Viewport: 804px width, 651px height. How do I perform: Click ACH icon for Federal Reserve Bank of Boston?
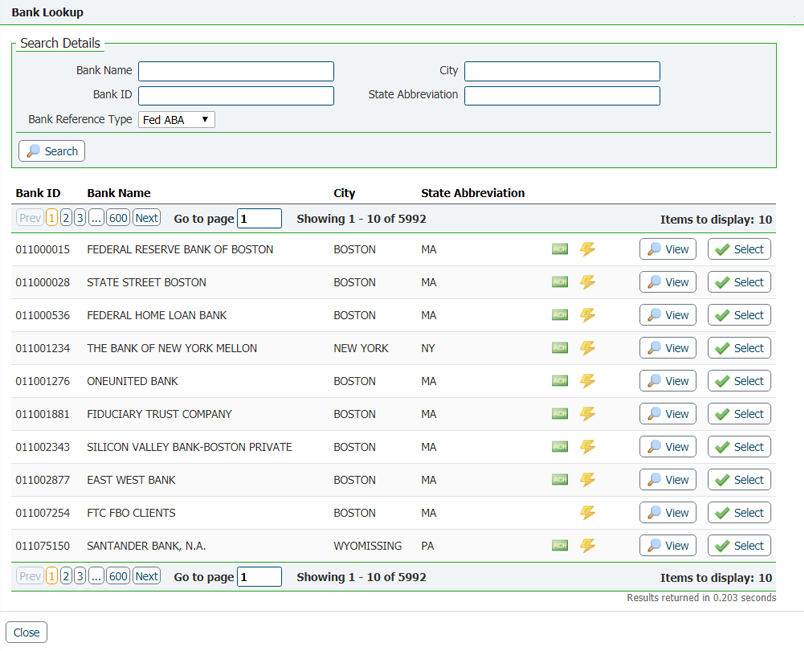point(560,249)
